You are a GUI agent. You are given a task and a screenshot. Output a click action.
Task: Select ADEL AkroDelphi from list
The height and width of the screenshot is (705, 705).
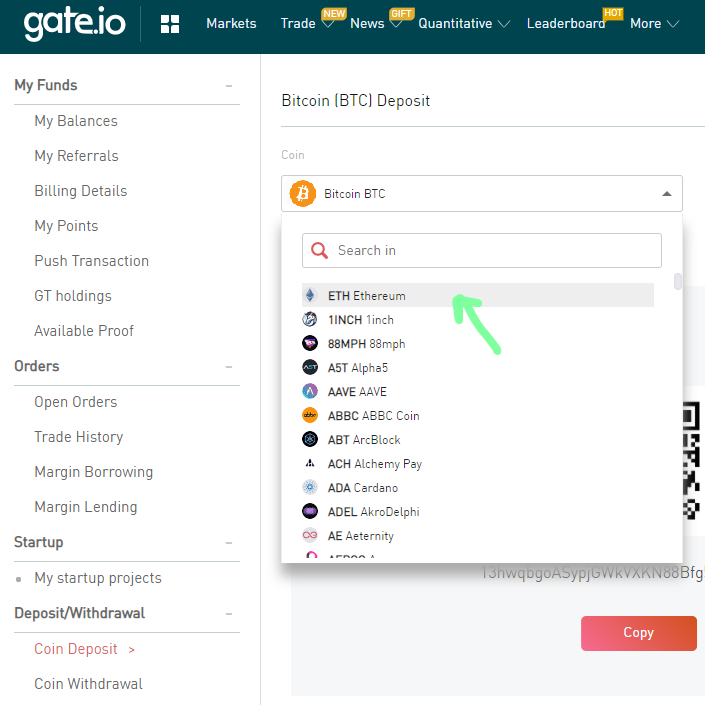(x=477, y=511)
